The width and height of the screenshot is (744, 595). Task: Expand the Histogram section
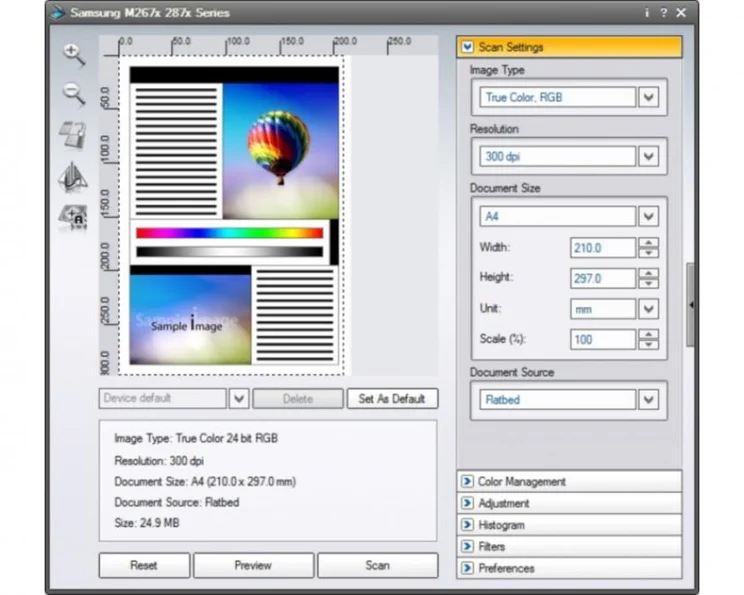[467, 525]
